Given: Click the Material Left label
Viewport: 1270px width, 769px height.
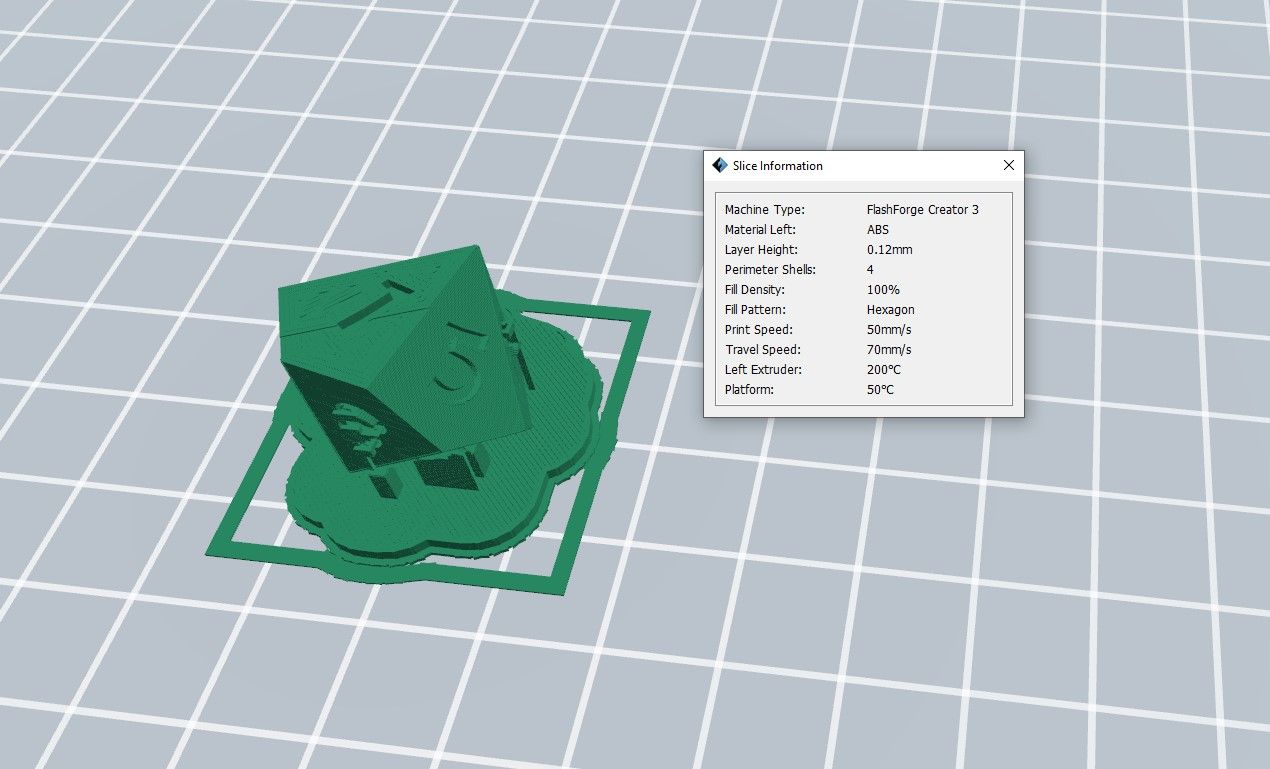Looking at the screenshot, I should click(760, 230).
